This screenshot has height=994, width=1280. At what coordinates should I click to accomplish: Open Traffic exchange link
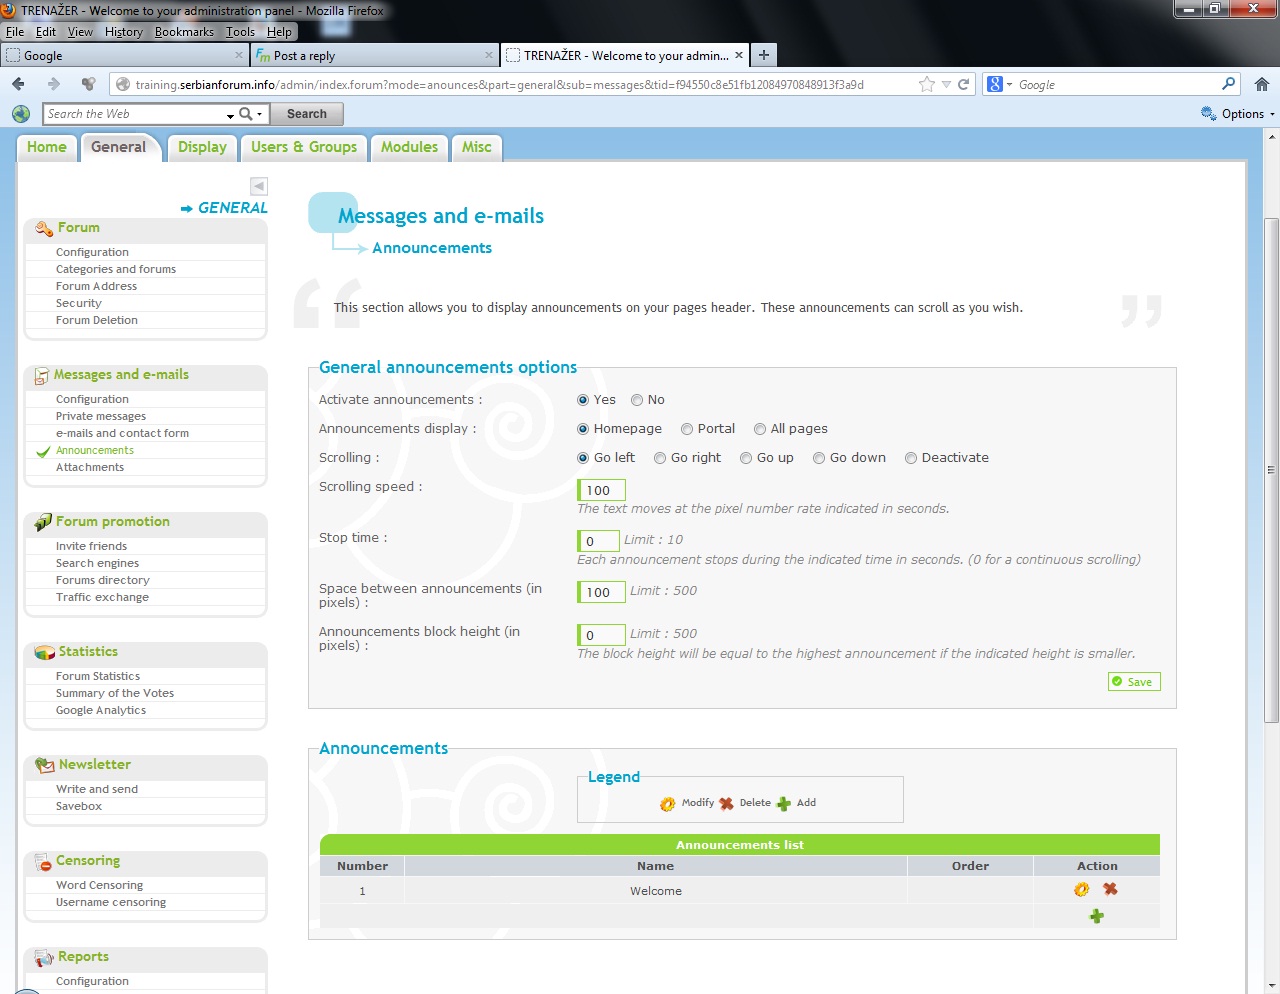(102, 597)
